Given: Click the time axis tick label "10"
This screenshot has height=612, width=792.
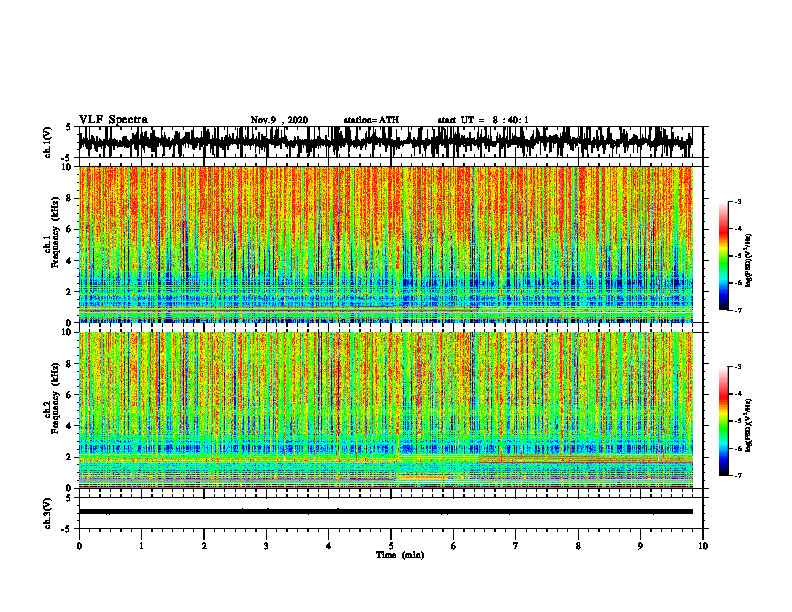Looking at the screenshot, I should click(x=703, y=546).
